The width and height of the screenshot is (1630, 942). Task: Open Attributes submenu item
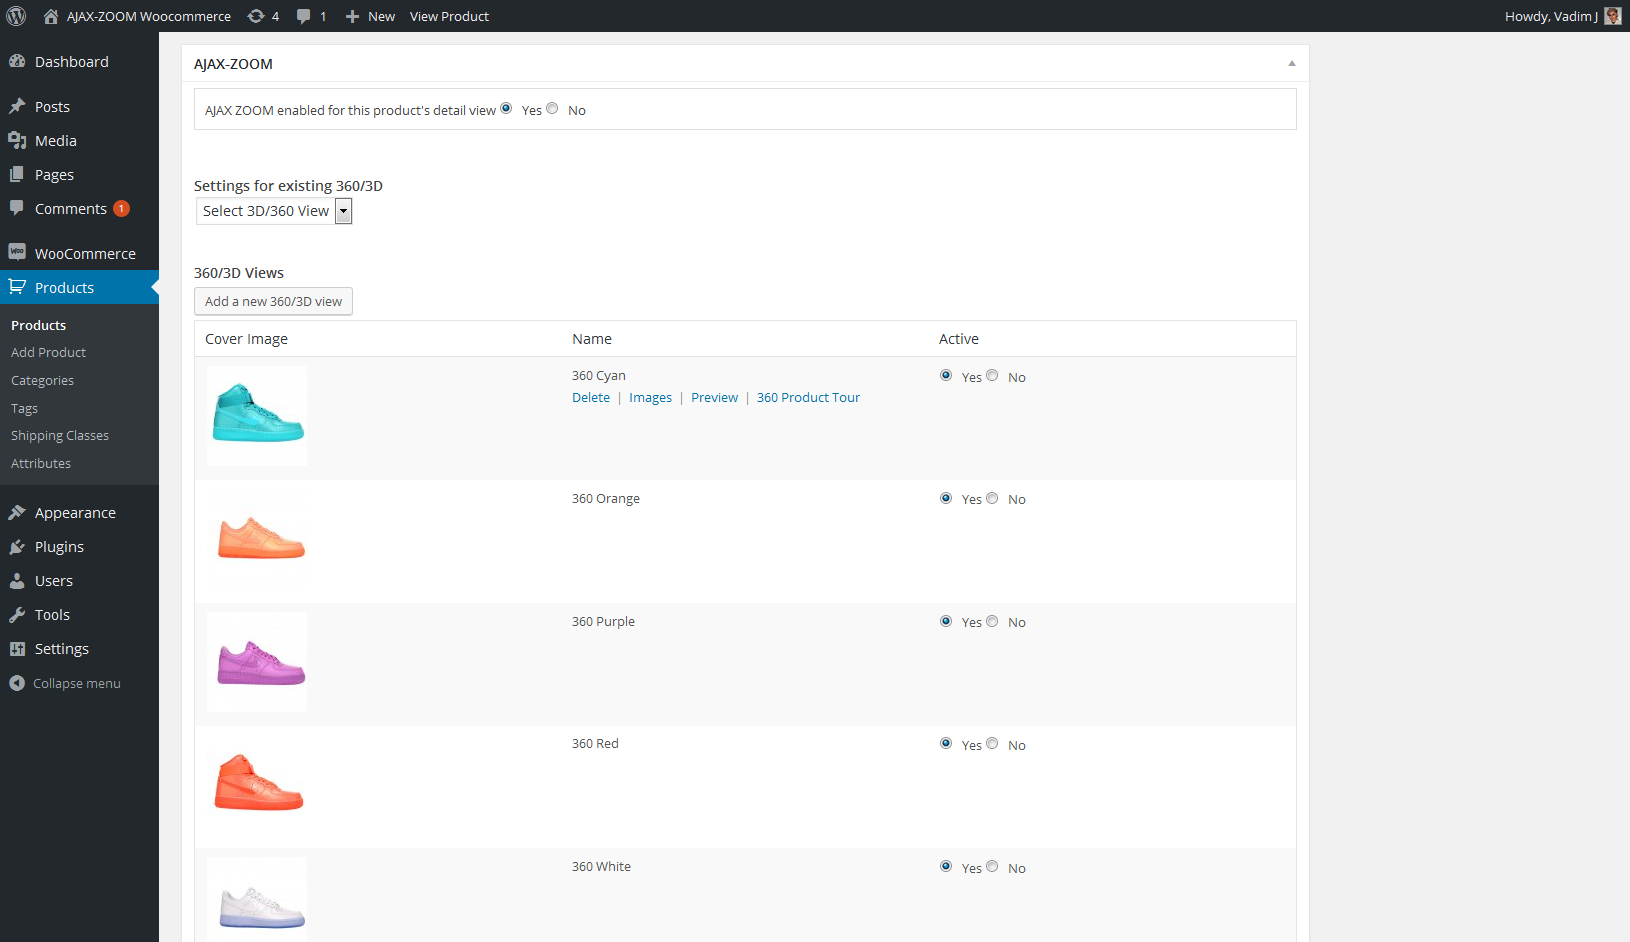pyautogui.click(x=41, y=463)
